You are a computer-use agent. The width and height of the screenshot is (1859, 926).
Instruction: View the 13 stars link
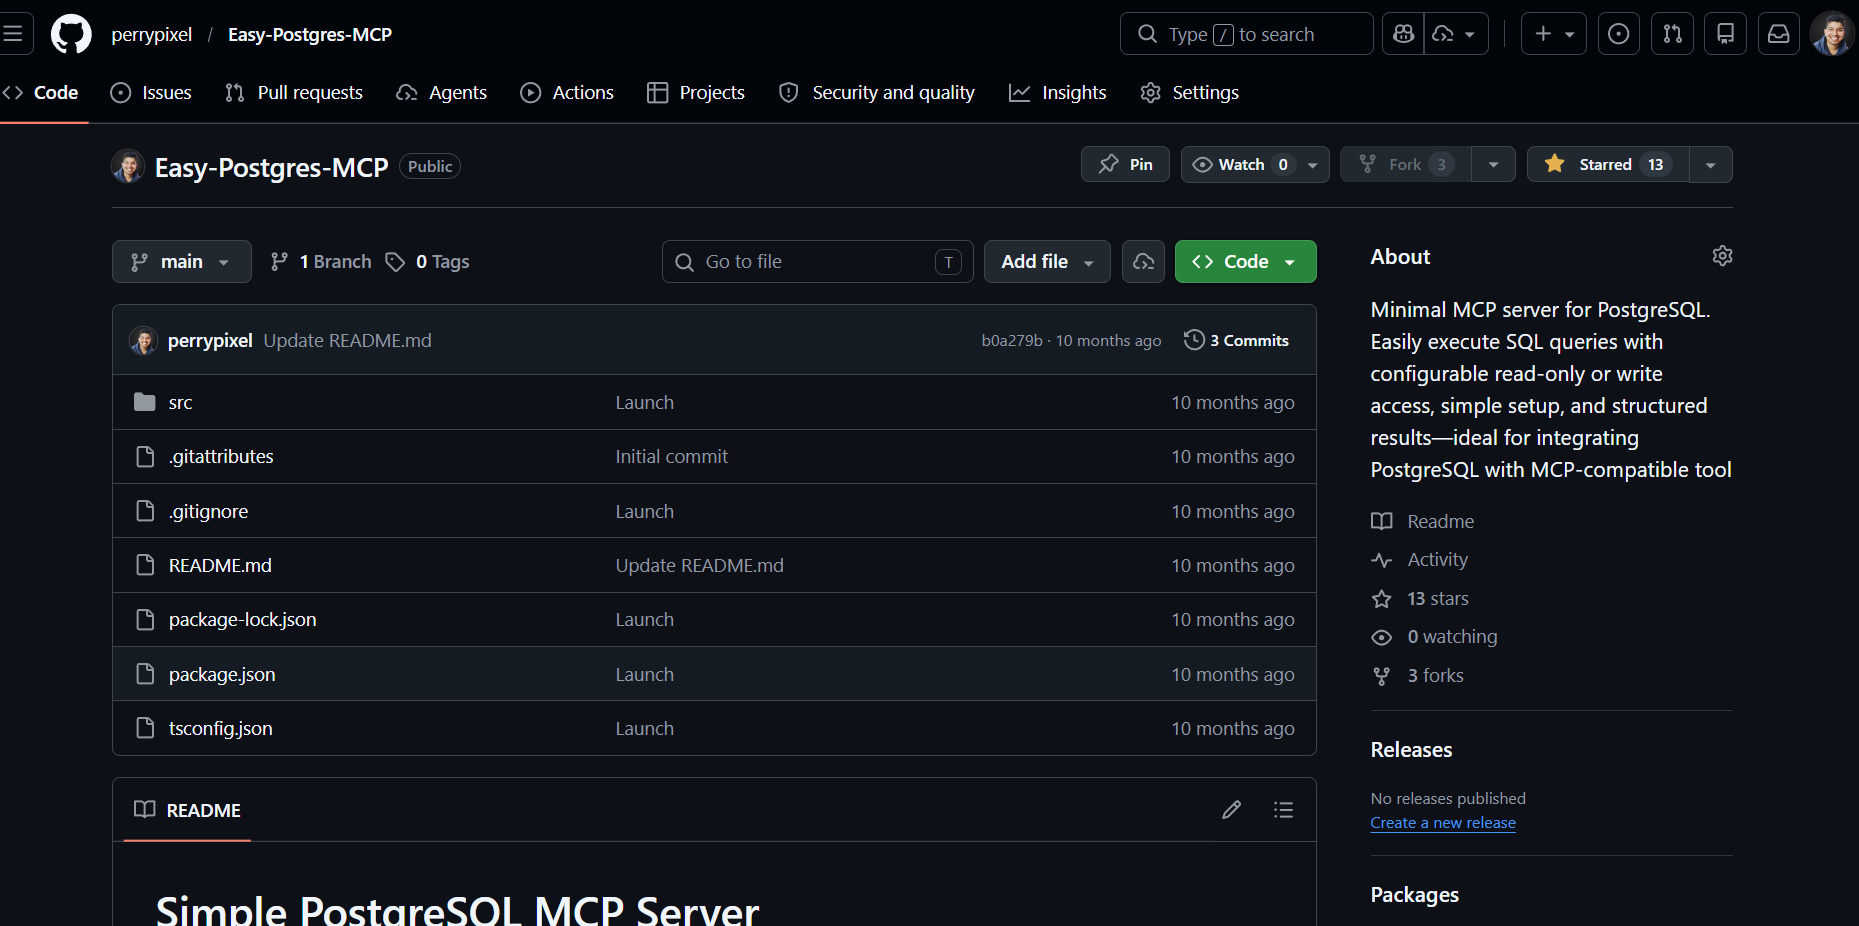pos(1420,598)
